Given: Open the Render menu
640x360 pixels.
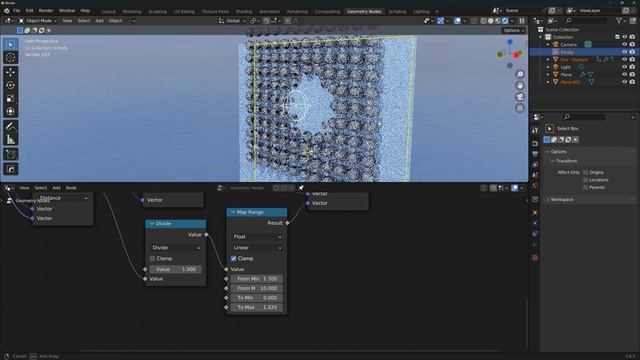Looking at the screenshot, I should tap(46, 11).
